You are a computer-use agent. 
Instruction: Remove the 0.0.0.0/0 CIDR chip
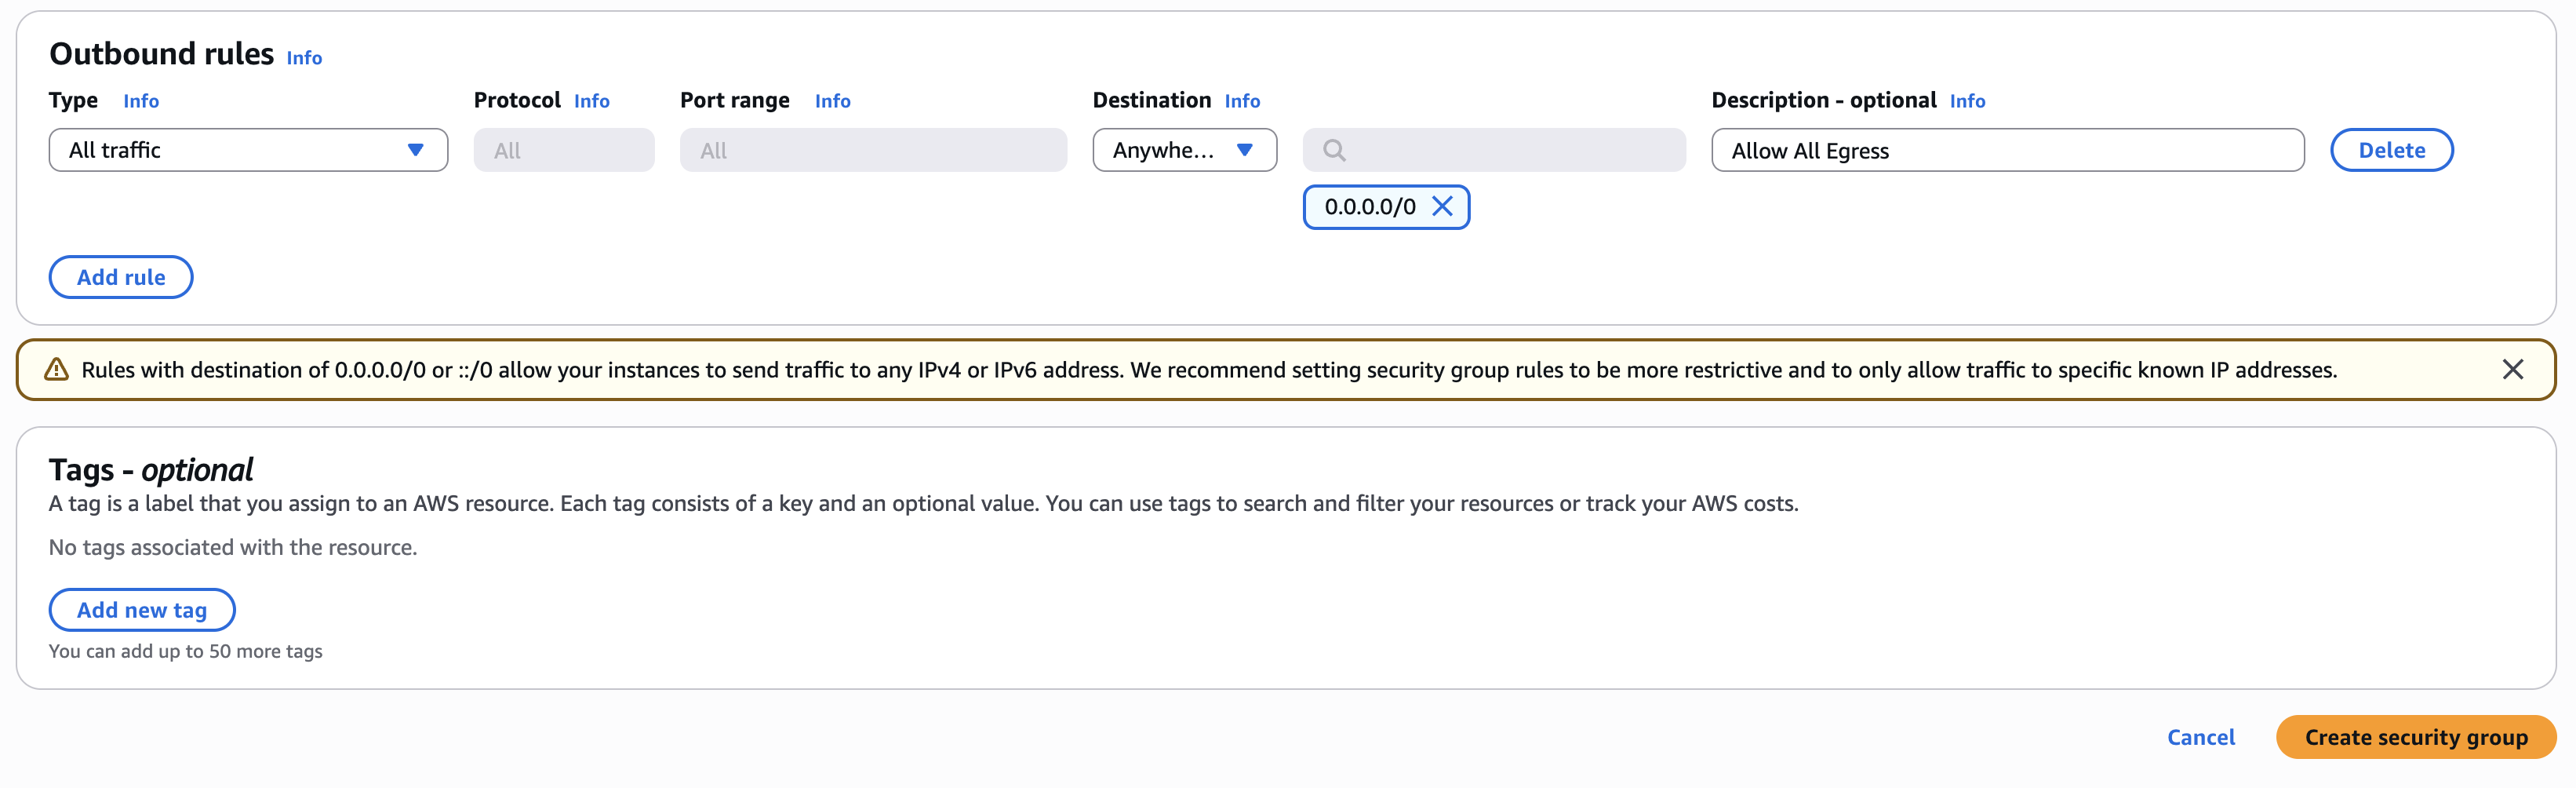pyautogui.click(x=1443, y=207)
